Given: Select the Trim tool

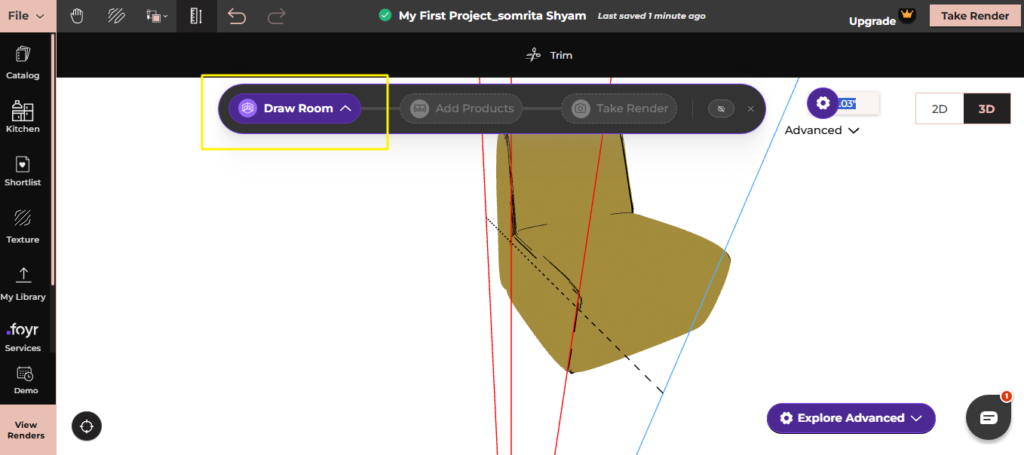Looking at the screenshot, I should (x=549, y=55).
